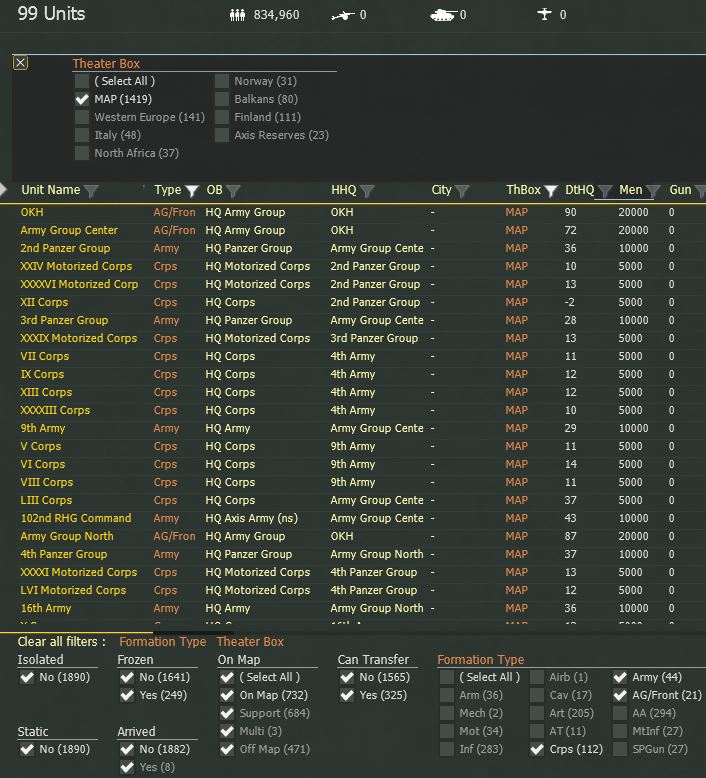Screen dimensions: 706x778
Task: Open the Men column filter funnel
Action: [x=653, y=191]
